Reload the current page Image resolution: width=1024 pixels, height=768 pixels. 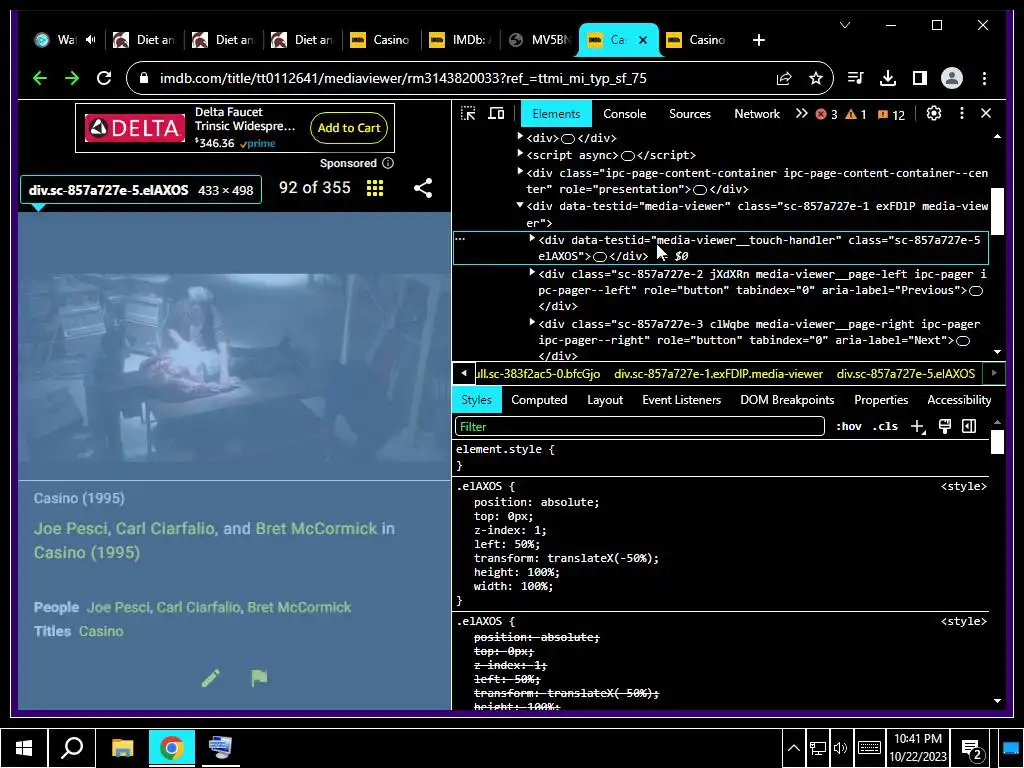coord(104,78)
